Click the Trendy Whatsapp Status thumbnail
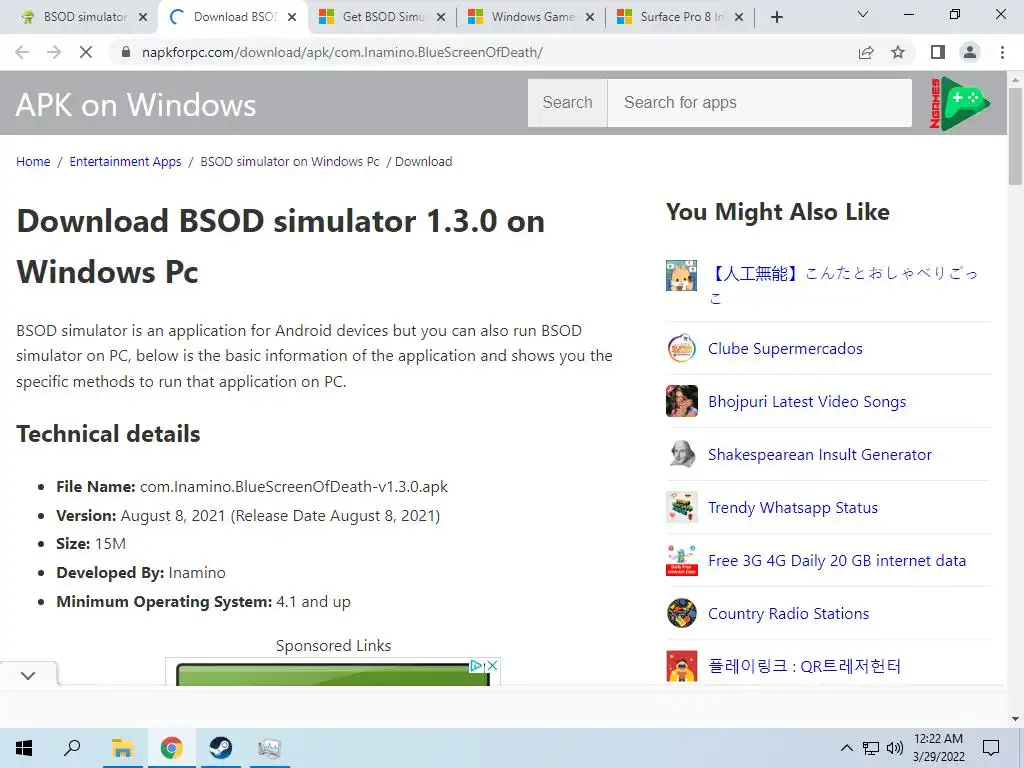1024x768 pixels. pyautogui.click(x=682, y=507)
